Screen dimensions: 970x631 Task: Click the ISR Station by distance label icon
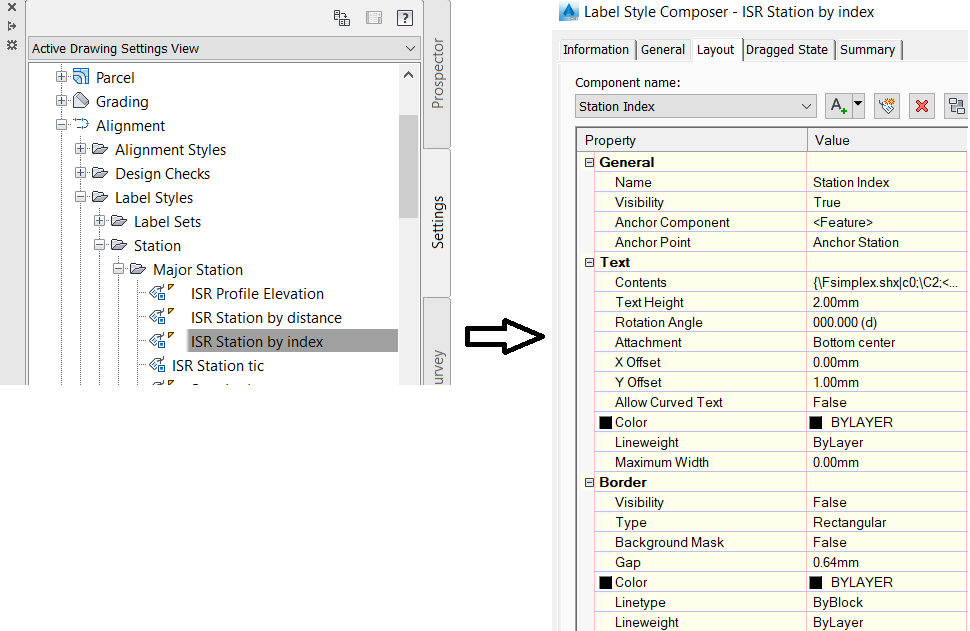coord(161,316)
